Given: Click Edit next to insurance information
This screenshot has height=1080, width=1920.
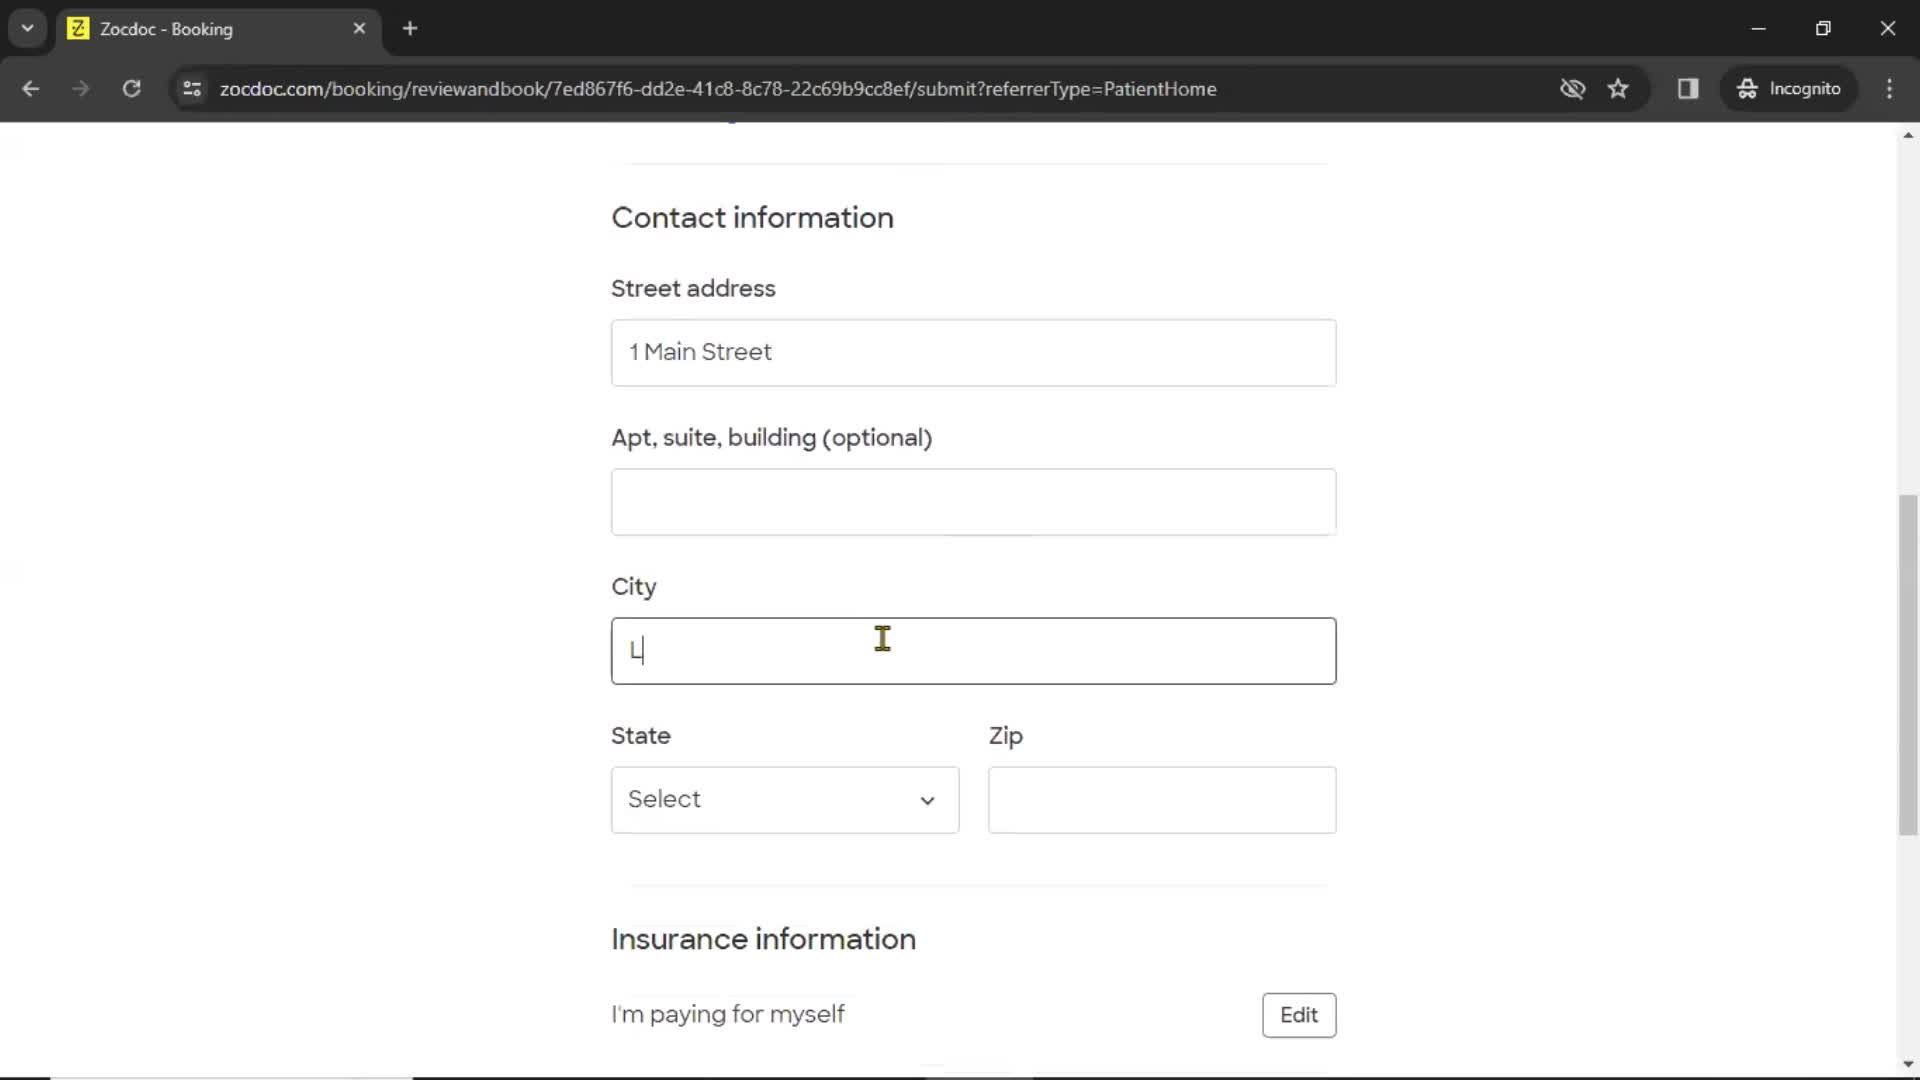Looking at the screenshot, I should [1299, 1014].
